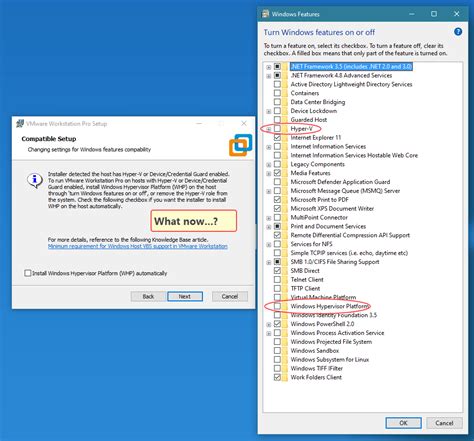Viewport: 474px width, 441px height.
Task: Expand .NET Framework 4.8 Advanced Services node
Action: point(269,76)
